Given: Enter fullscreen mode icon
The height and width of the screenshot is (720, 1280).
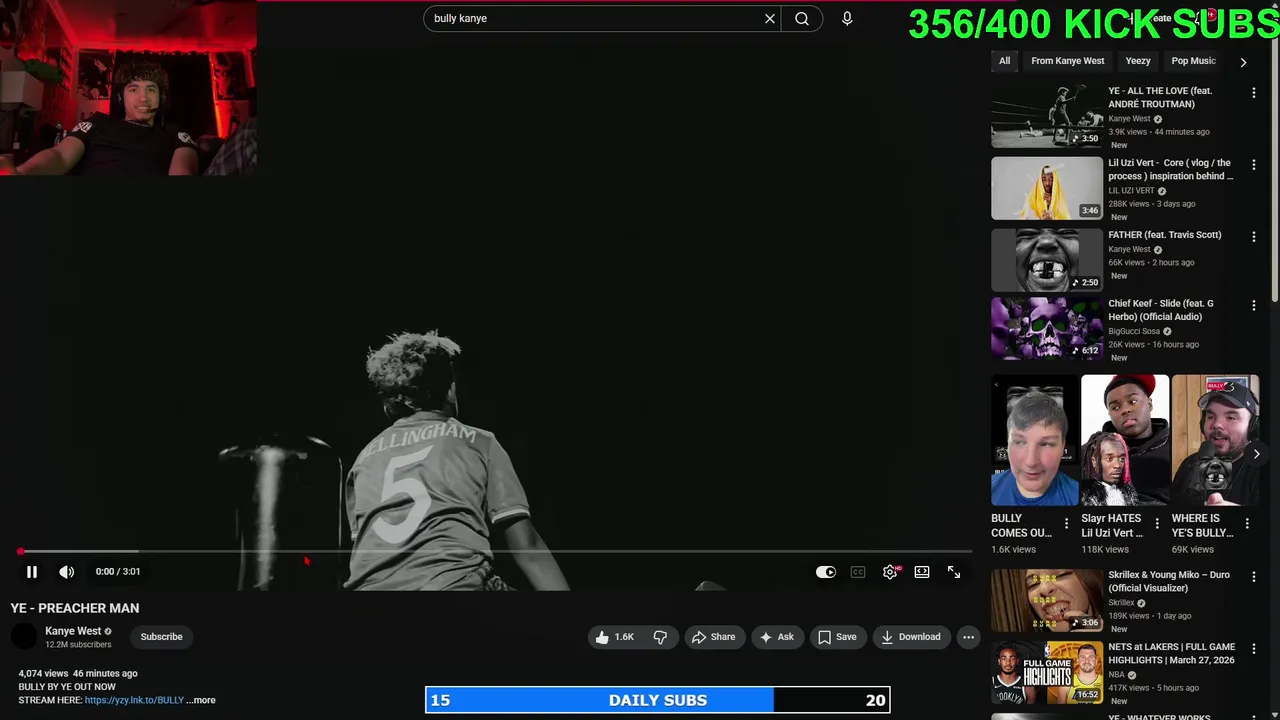Looking at the screenshot, I should [954, 572].
